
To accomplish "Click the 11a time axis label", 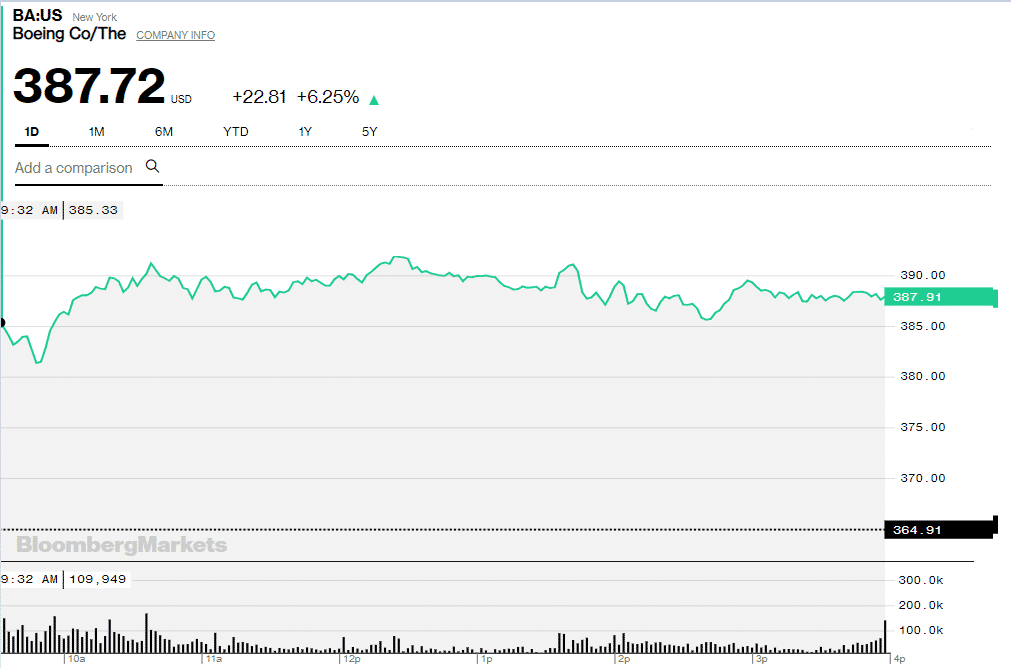I will pos(214,659).
